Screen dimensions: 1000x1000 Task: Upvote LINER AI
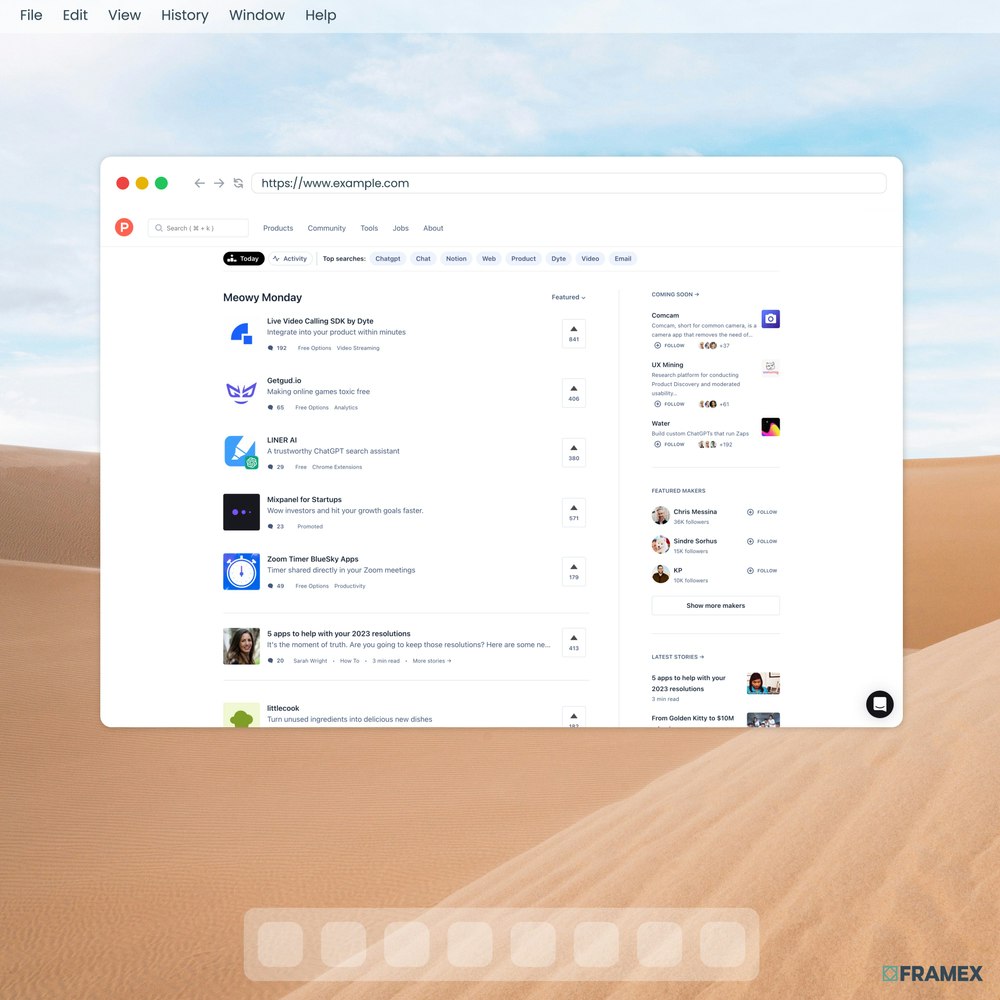pos(573,452)
